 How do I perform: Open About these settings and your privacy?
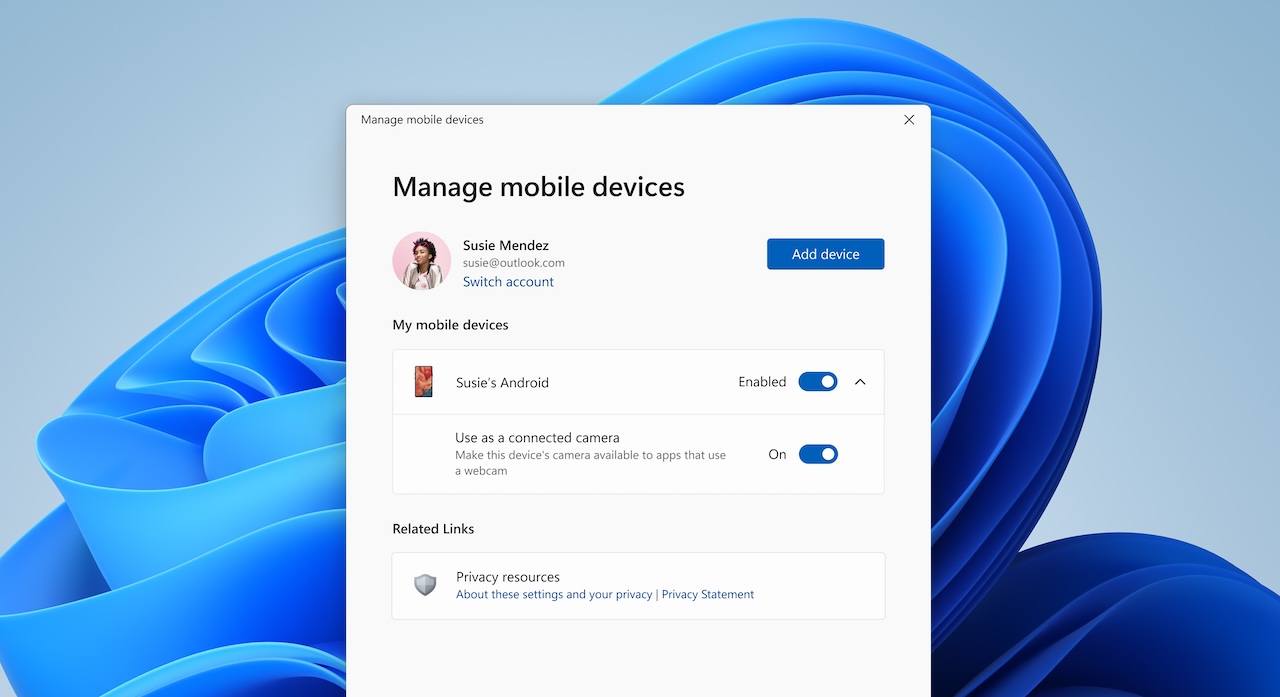(x=554, y=594)
